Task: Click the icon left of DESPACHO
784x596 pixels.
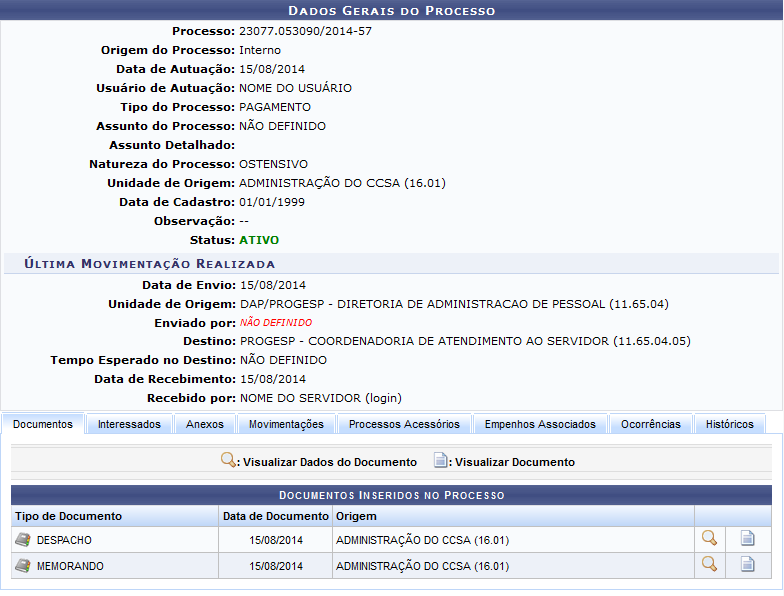Action: coord(23,540)
